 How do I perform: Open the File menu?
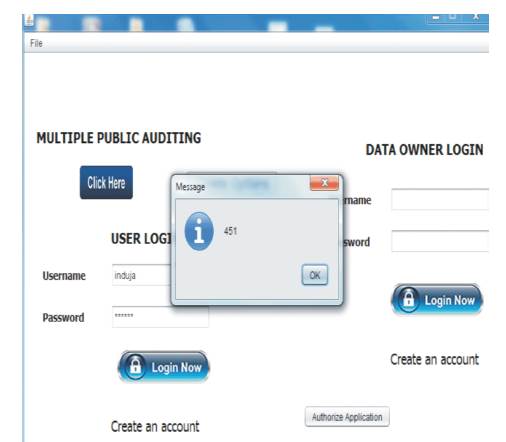coord(36,43)
